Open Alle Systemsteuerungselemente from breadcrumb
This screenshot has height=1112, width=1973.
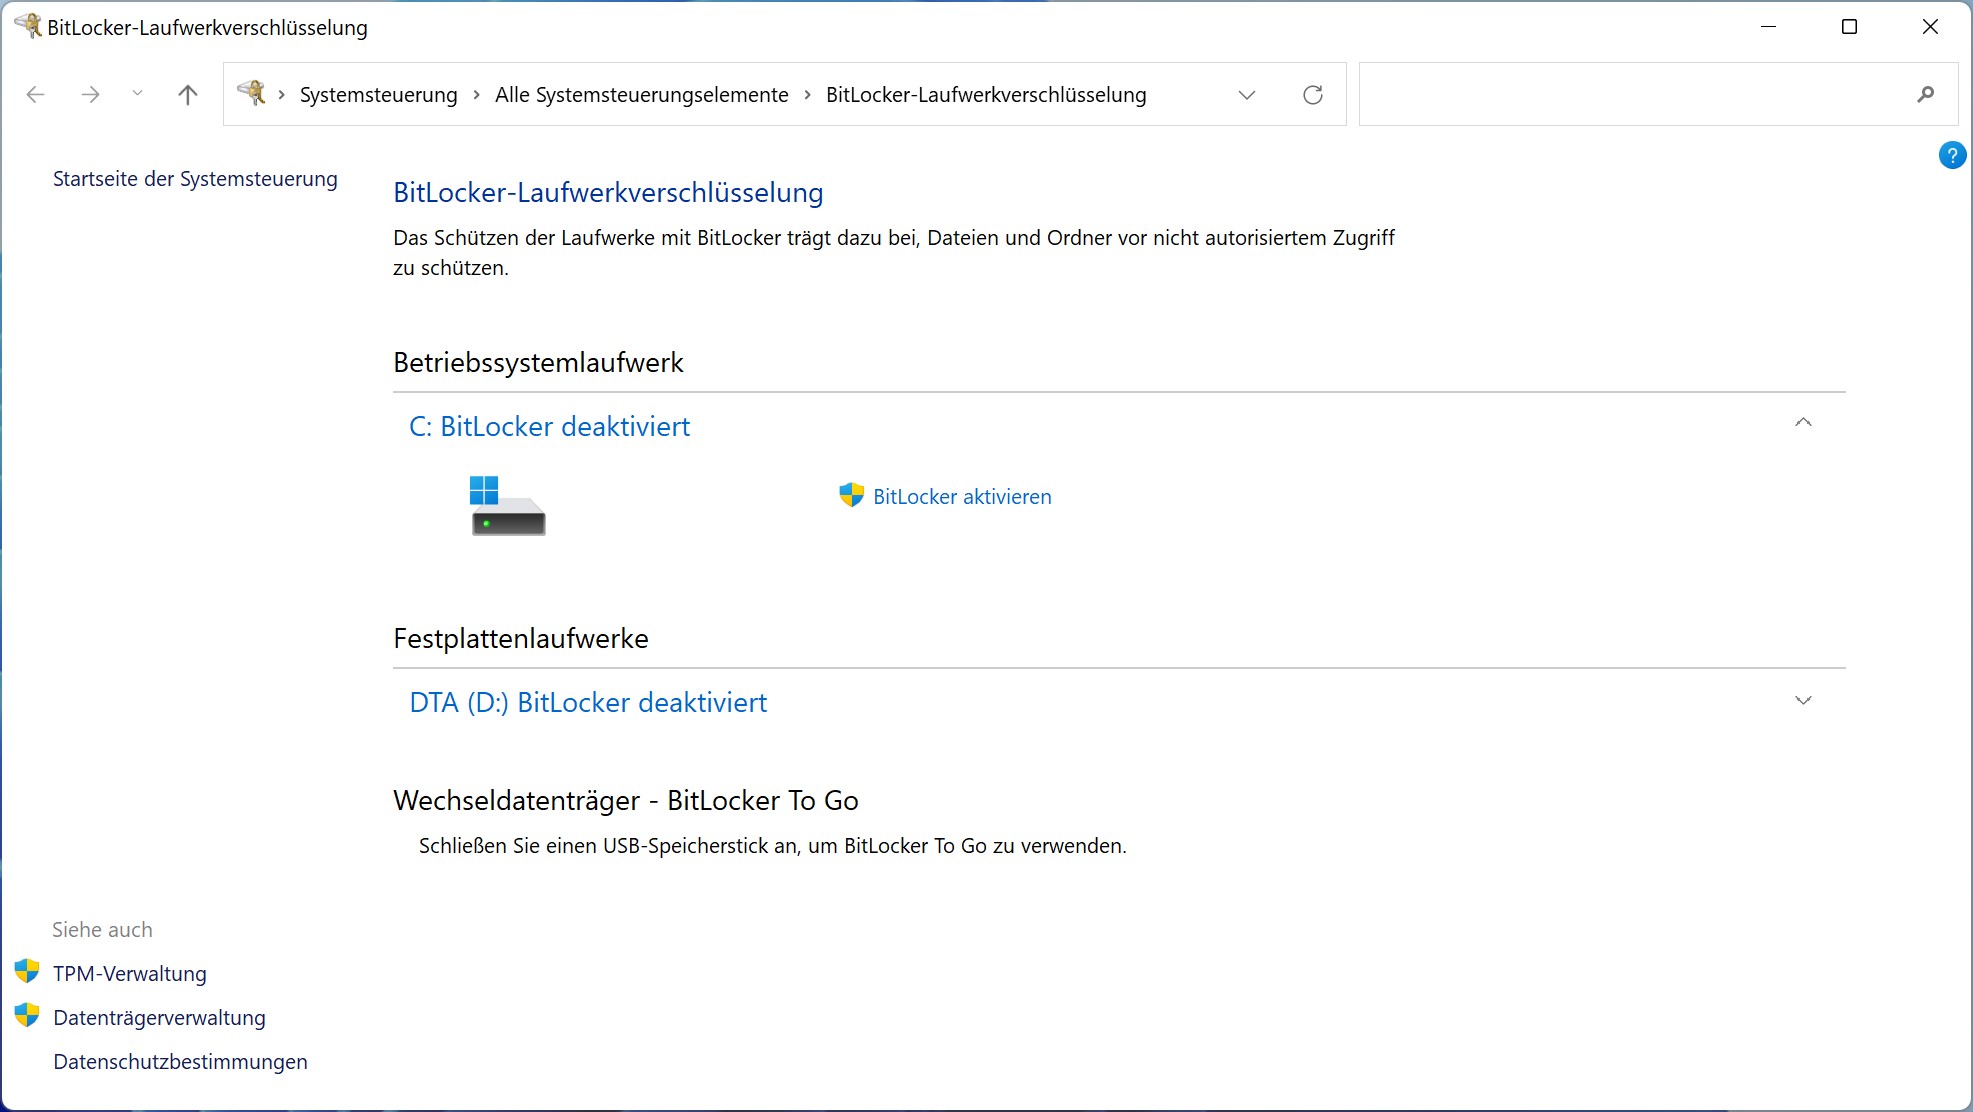point(641,94)
